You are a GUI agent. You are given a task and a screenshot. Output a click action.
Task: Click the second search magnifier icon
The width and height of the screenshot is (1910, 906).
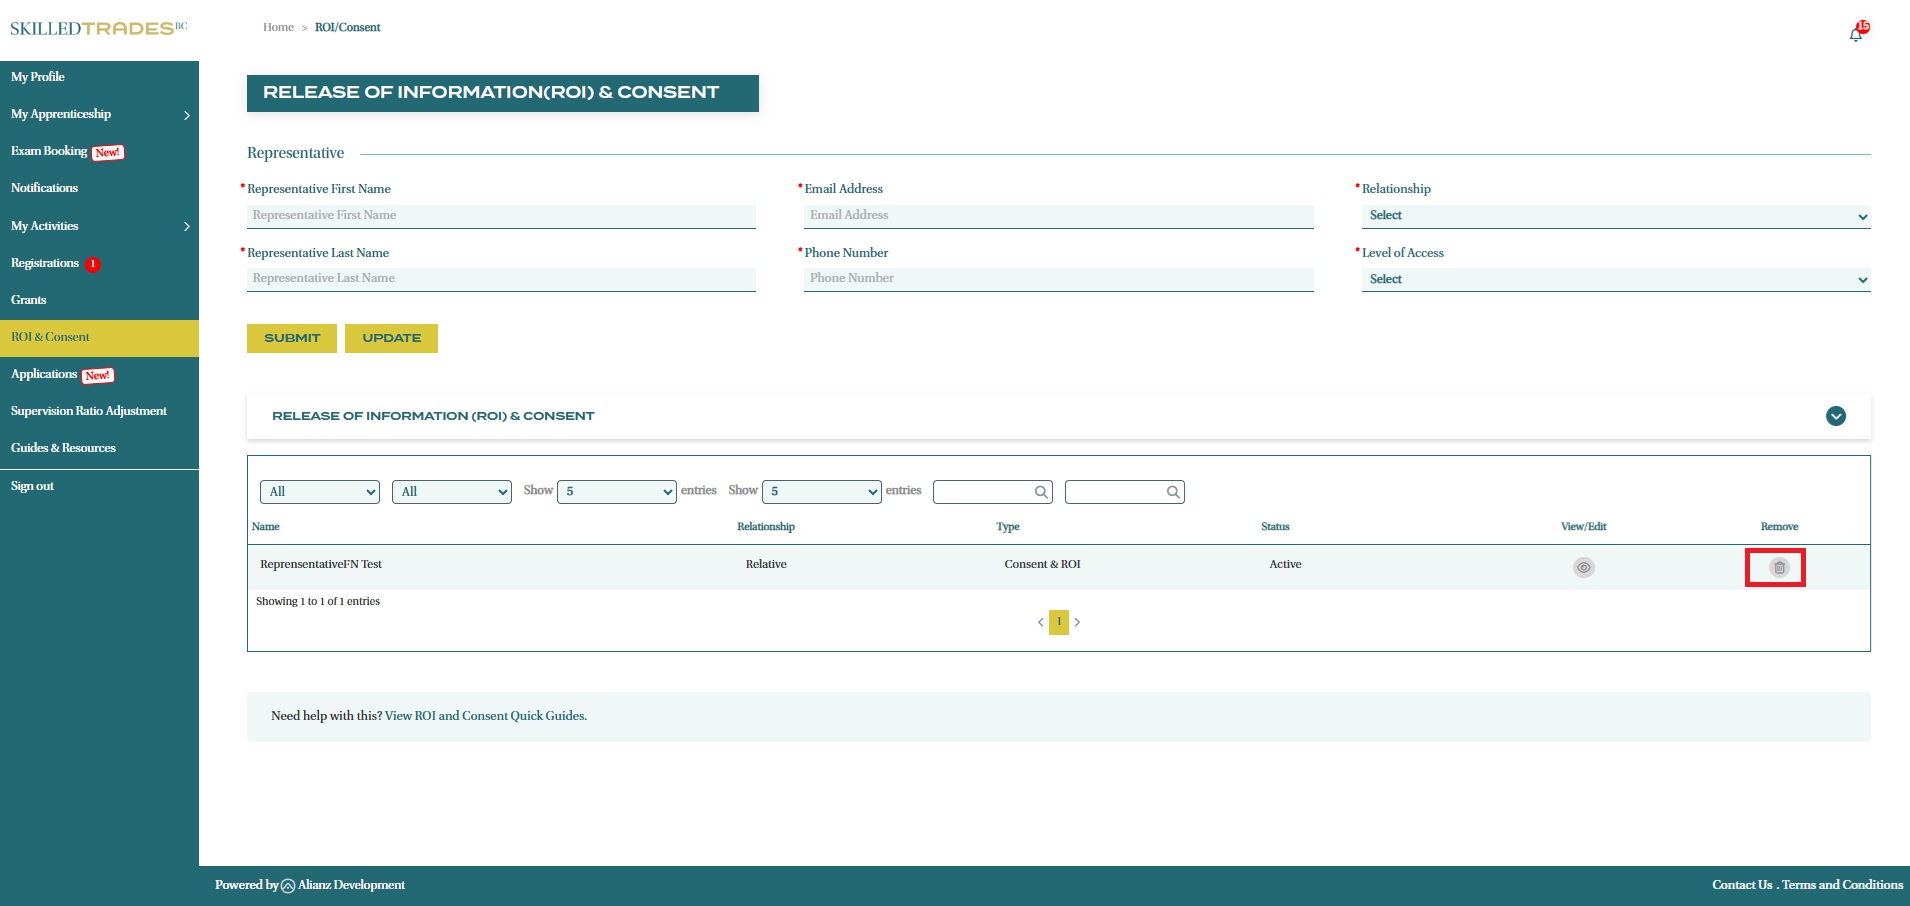coord(1173,492)
